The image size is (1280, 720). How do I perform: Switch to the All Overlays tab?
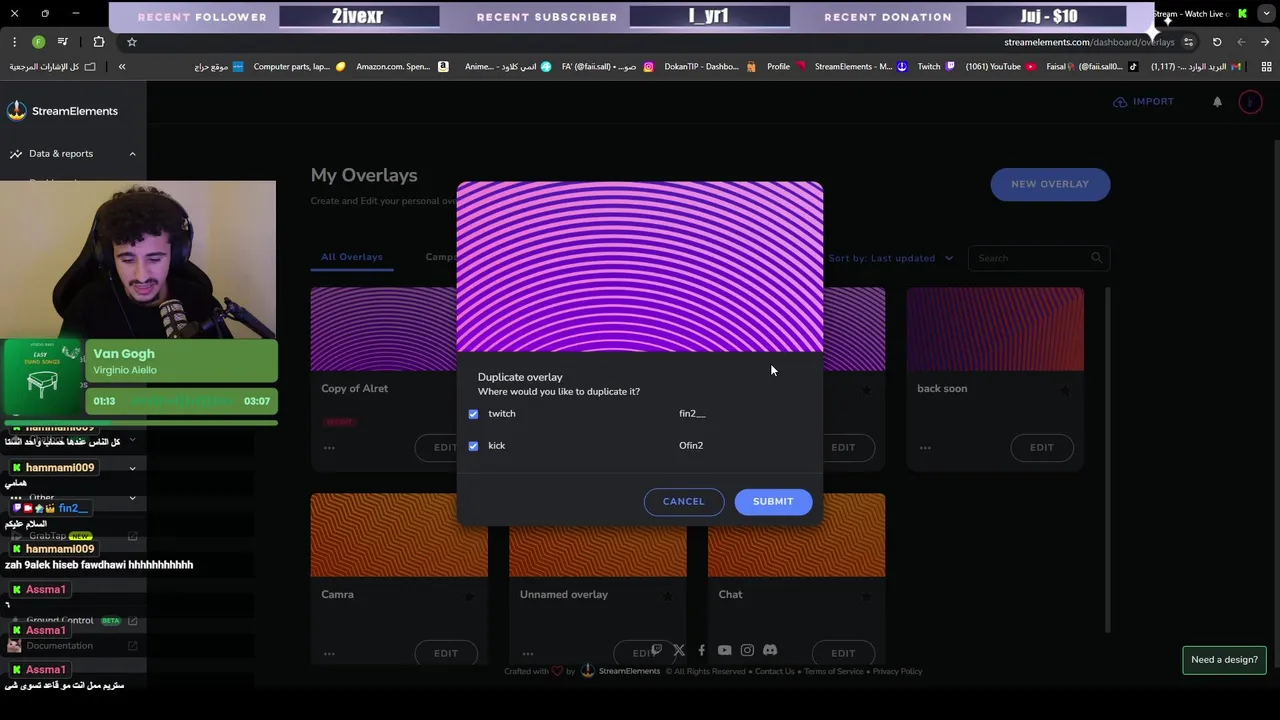click(352, 257)
